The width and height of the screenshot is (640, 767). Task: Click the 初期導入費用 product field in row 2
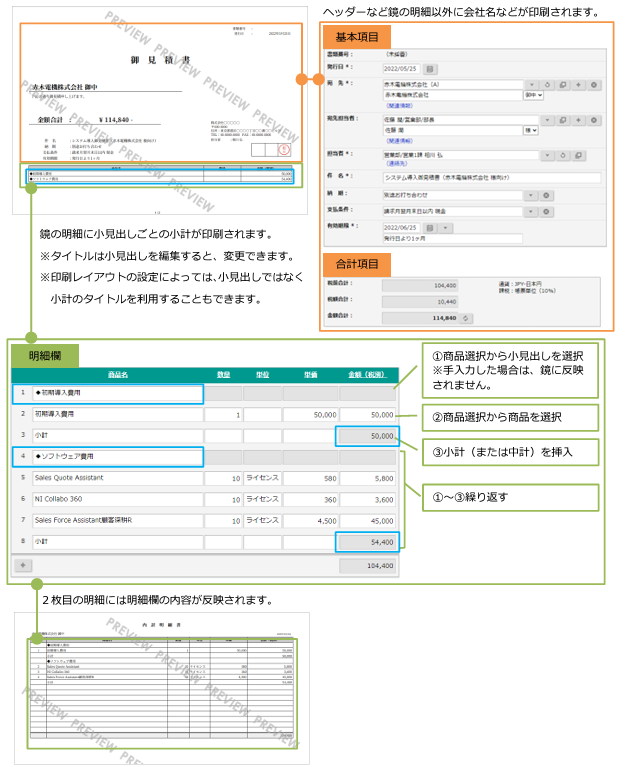point(117,414)
